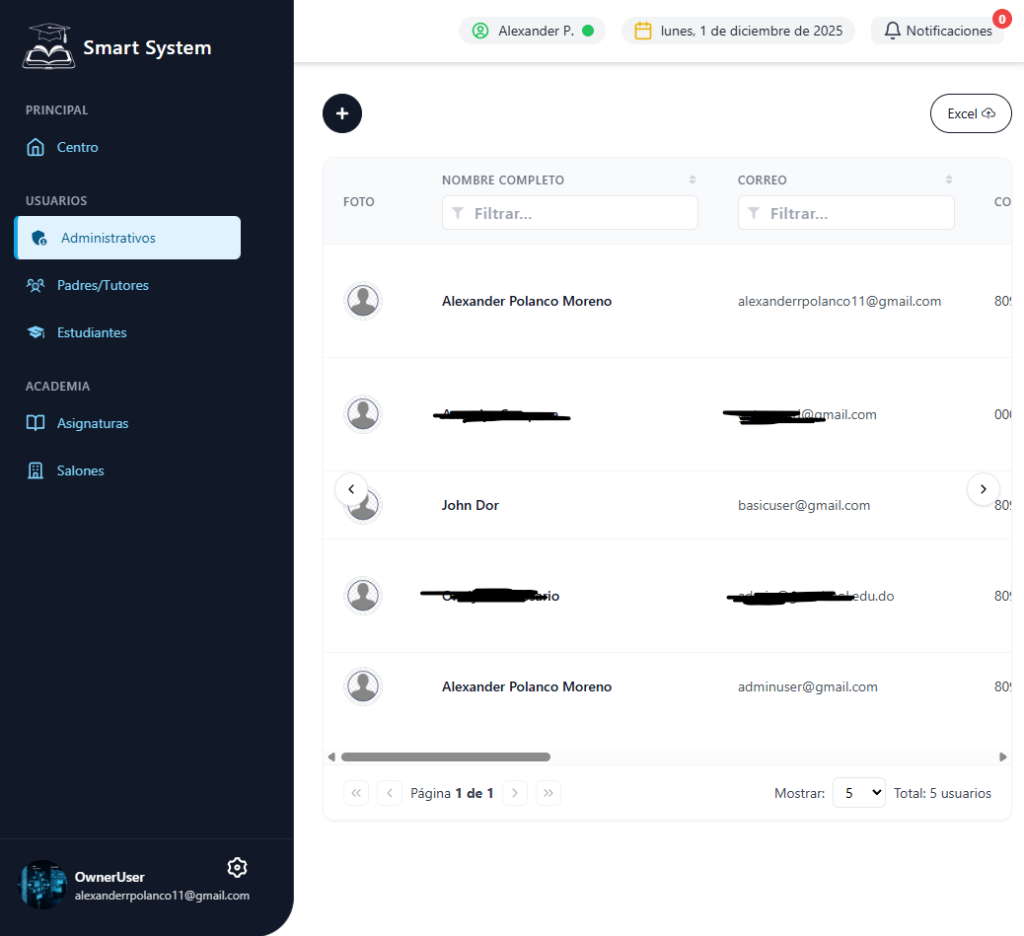Click the horizontal table scrollbar

pyautogui.click(x=446, y=757)
